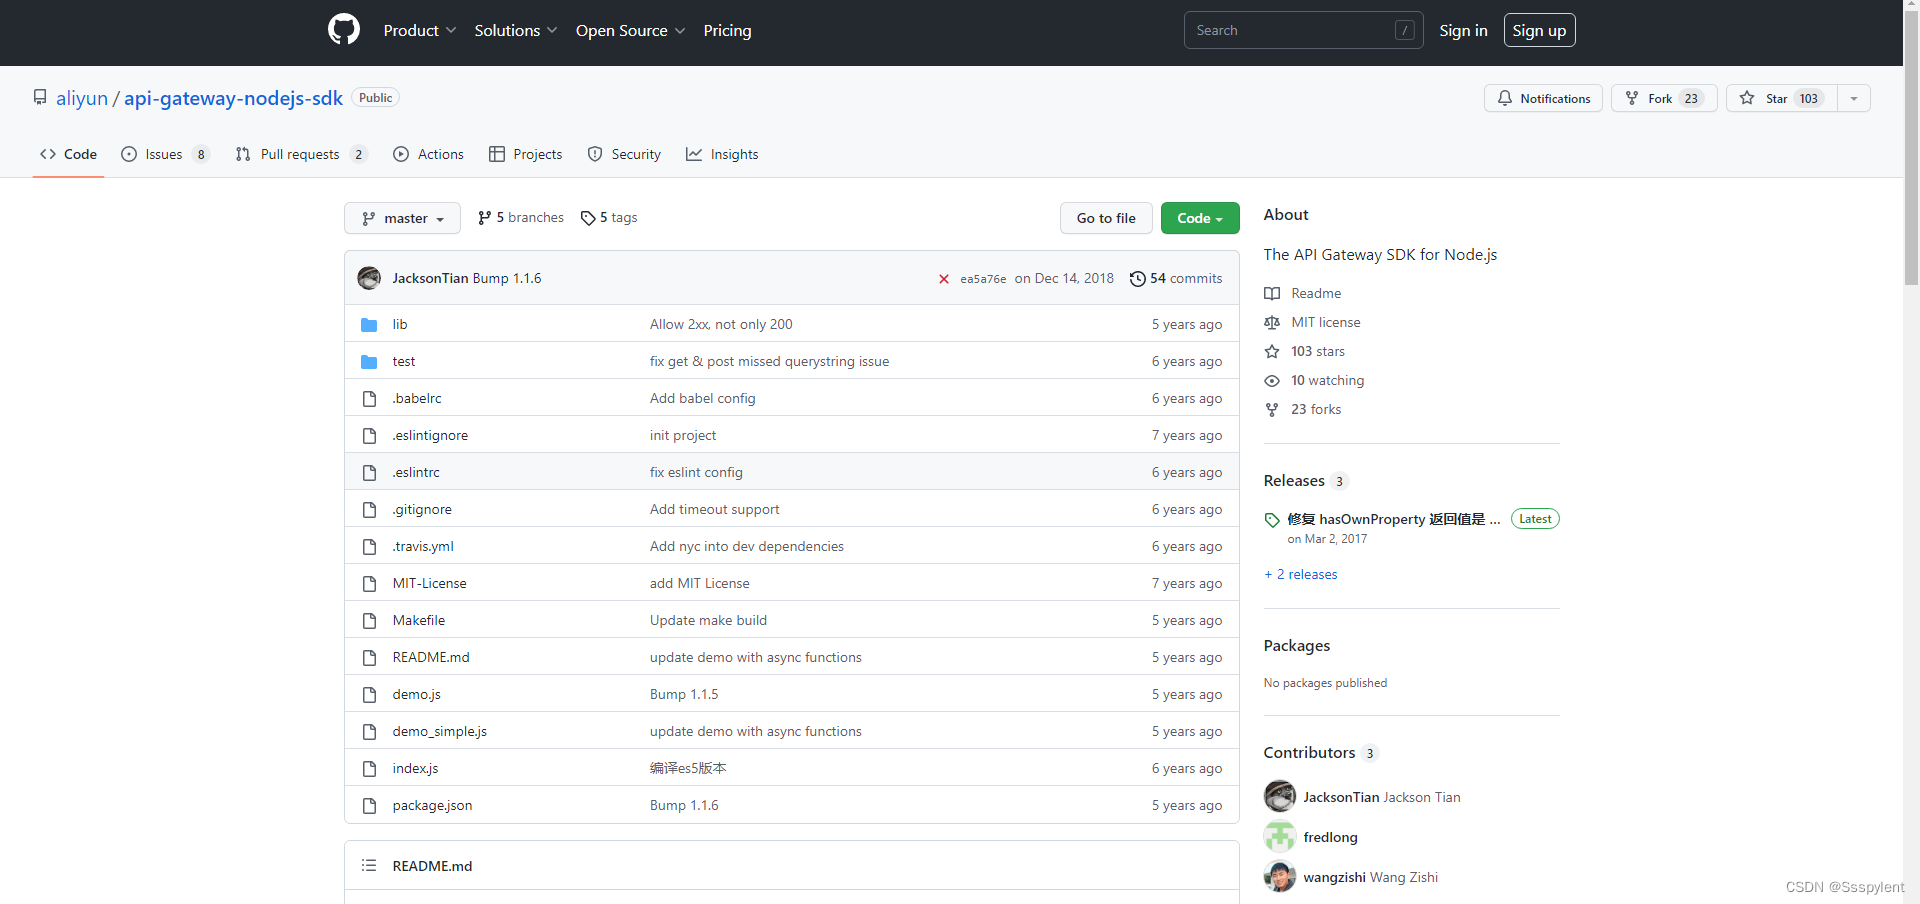The image size is (1920, 904).
Task: Open the demo.js file
Action: tap(417, 695)
